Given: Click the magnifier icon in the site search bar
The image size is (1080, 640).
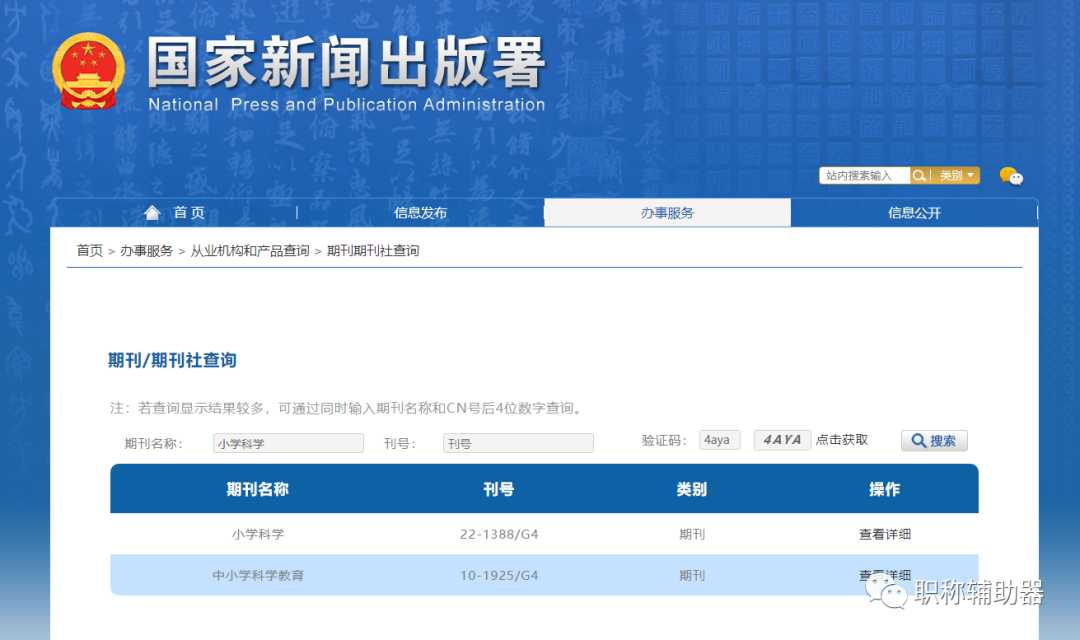Looking at the screenshot, I should pos(920,175).
